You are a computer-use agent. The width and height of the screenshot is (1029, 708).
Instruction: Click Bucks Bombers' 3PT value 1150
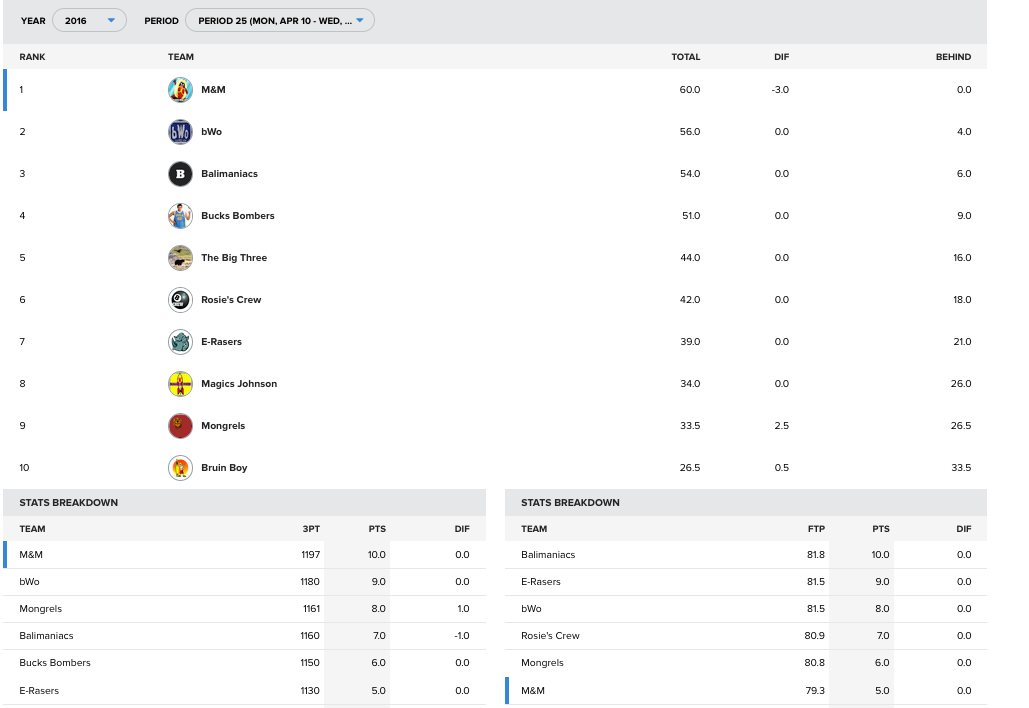[x=310, y=663]
